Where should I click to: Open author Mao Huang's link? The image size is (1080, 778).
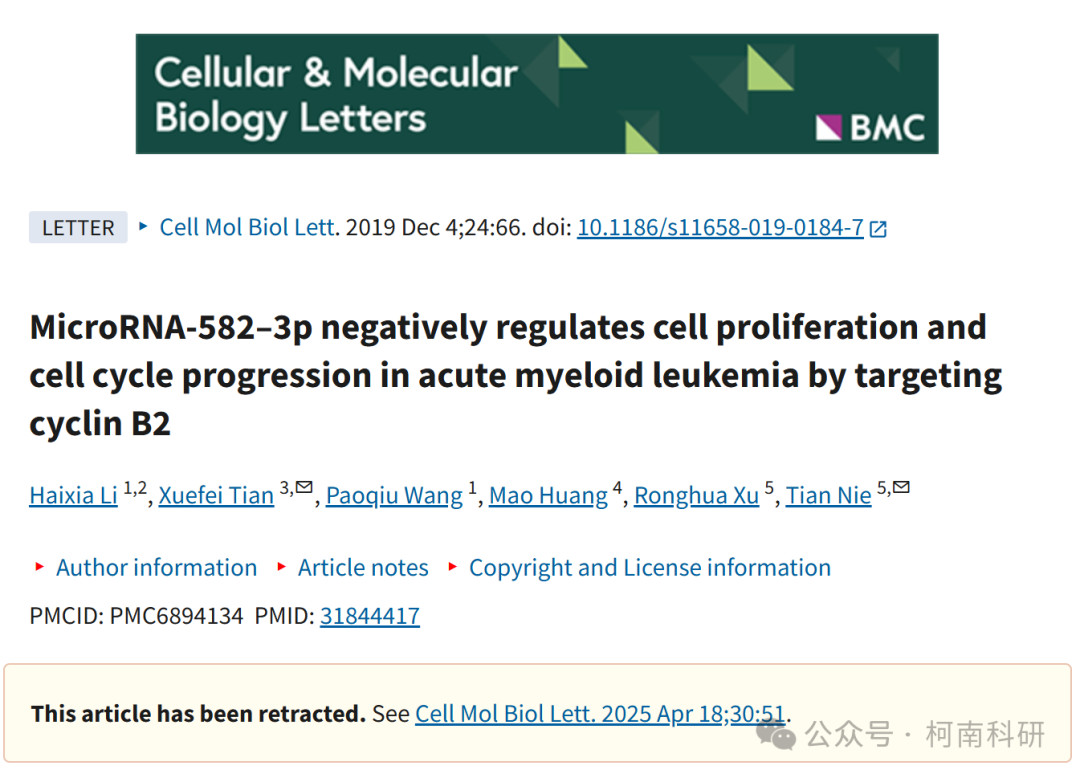(548, 495)
